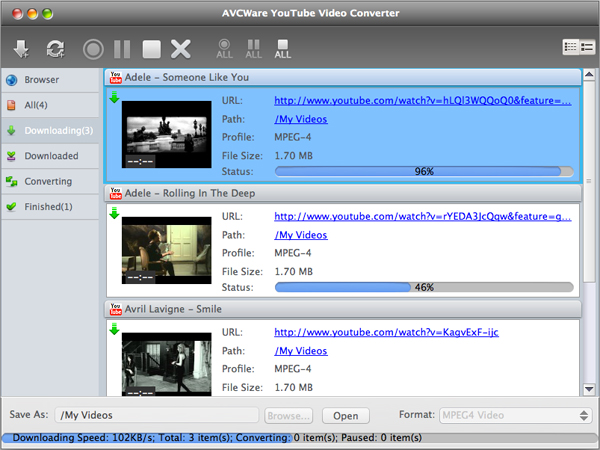Image resolution: width=600 pixels, height=450 pixels.
Task: Click the scroll down arrow of task list
Action: pyautogui.click(x=589, y=389)
